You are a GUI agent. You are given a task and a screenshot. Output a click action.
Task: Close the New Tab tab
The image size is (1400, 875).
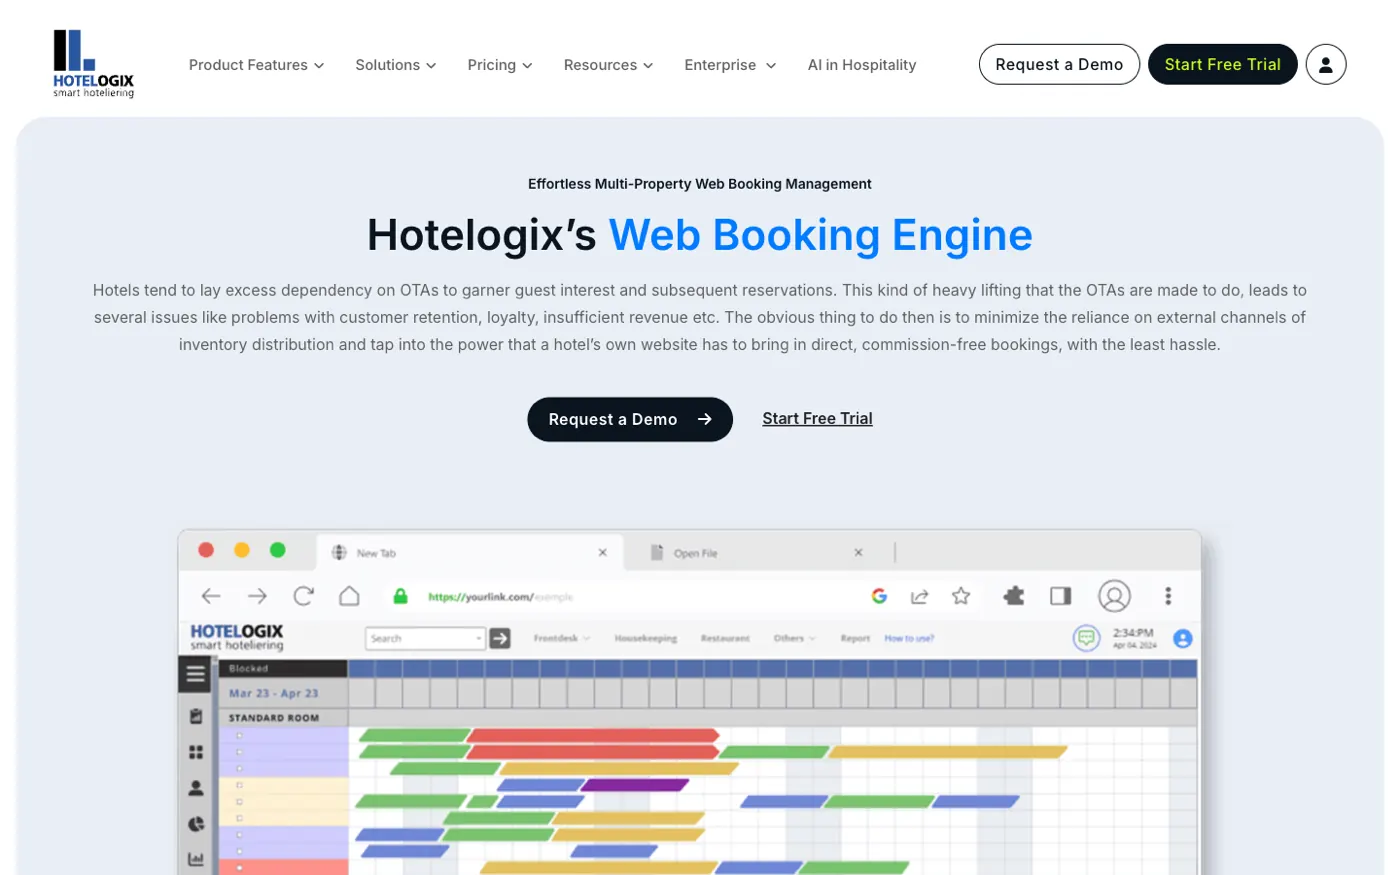click(602, 552)
